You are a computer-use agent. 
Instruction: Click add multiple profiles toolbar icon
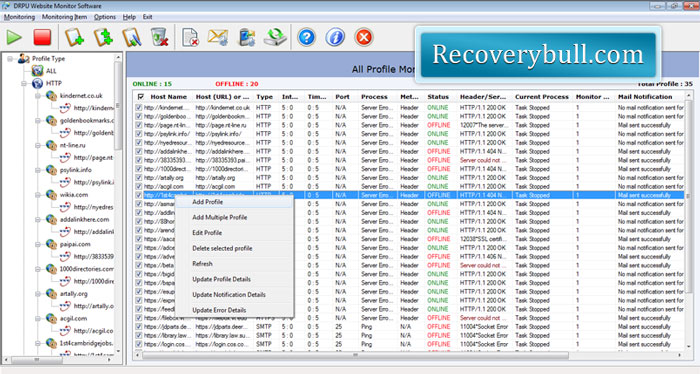[103, 37]
